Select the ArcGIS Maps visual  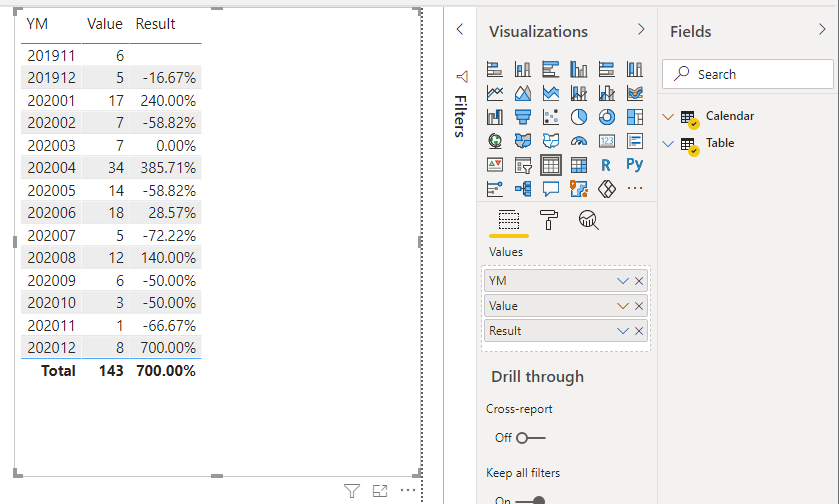578,189
